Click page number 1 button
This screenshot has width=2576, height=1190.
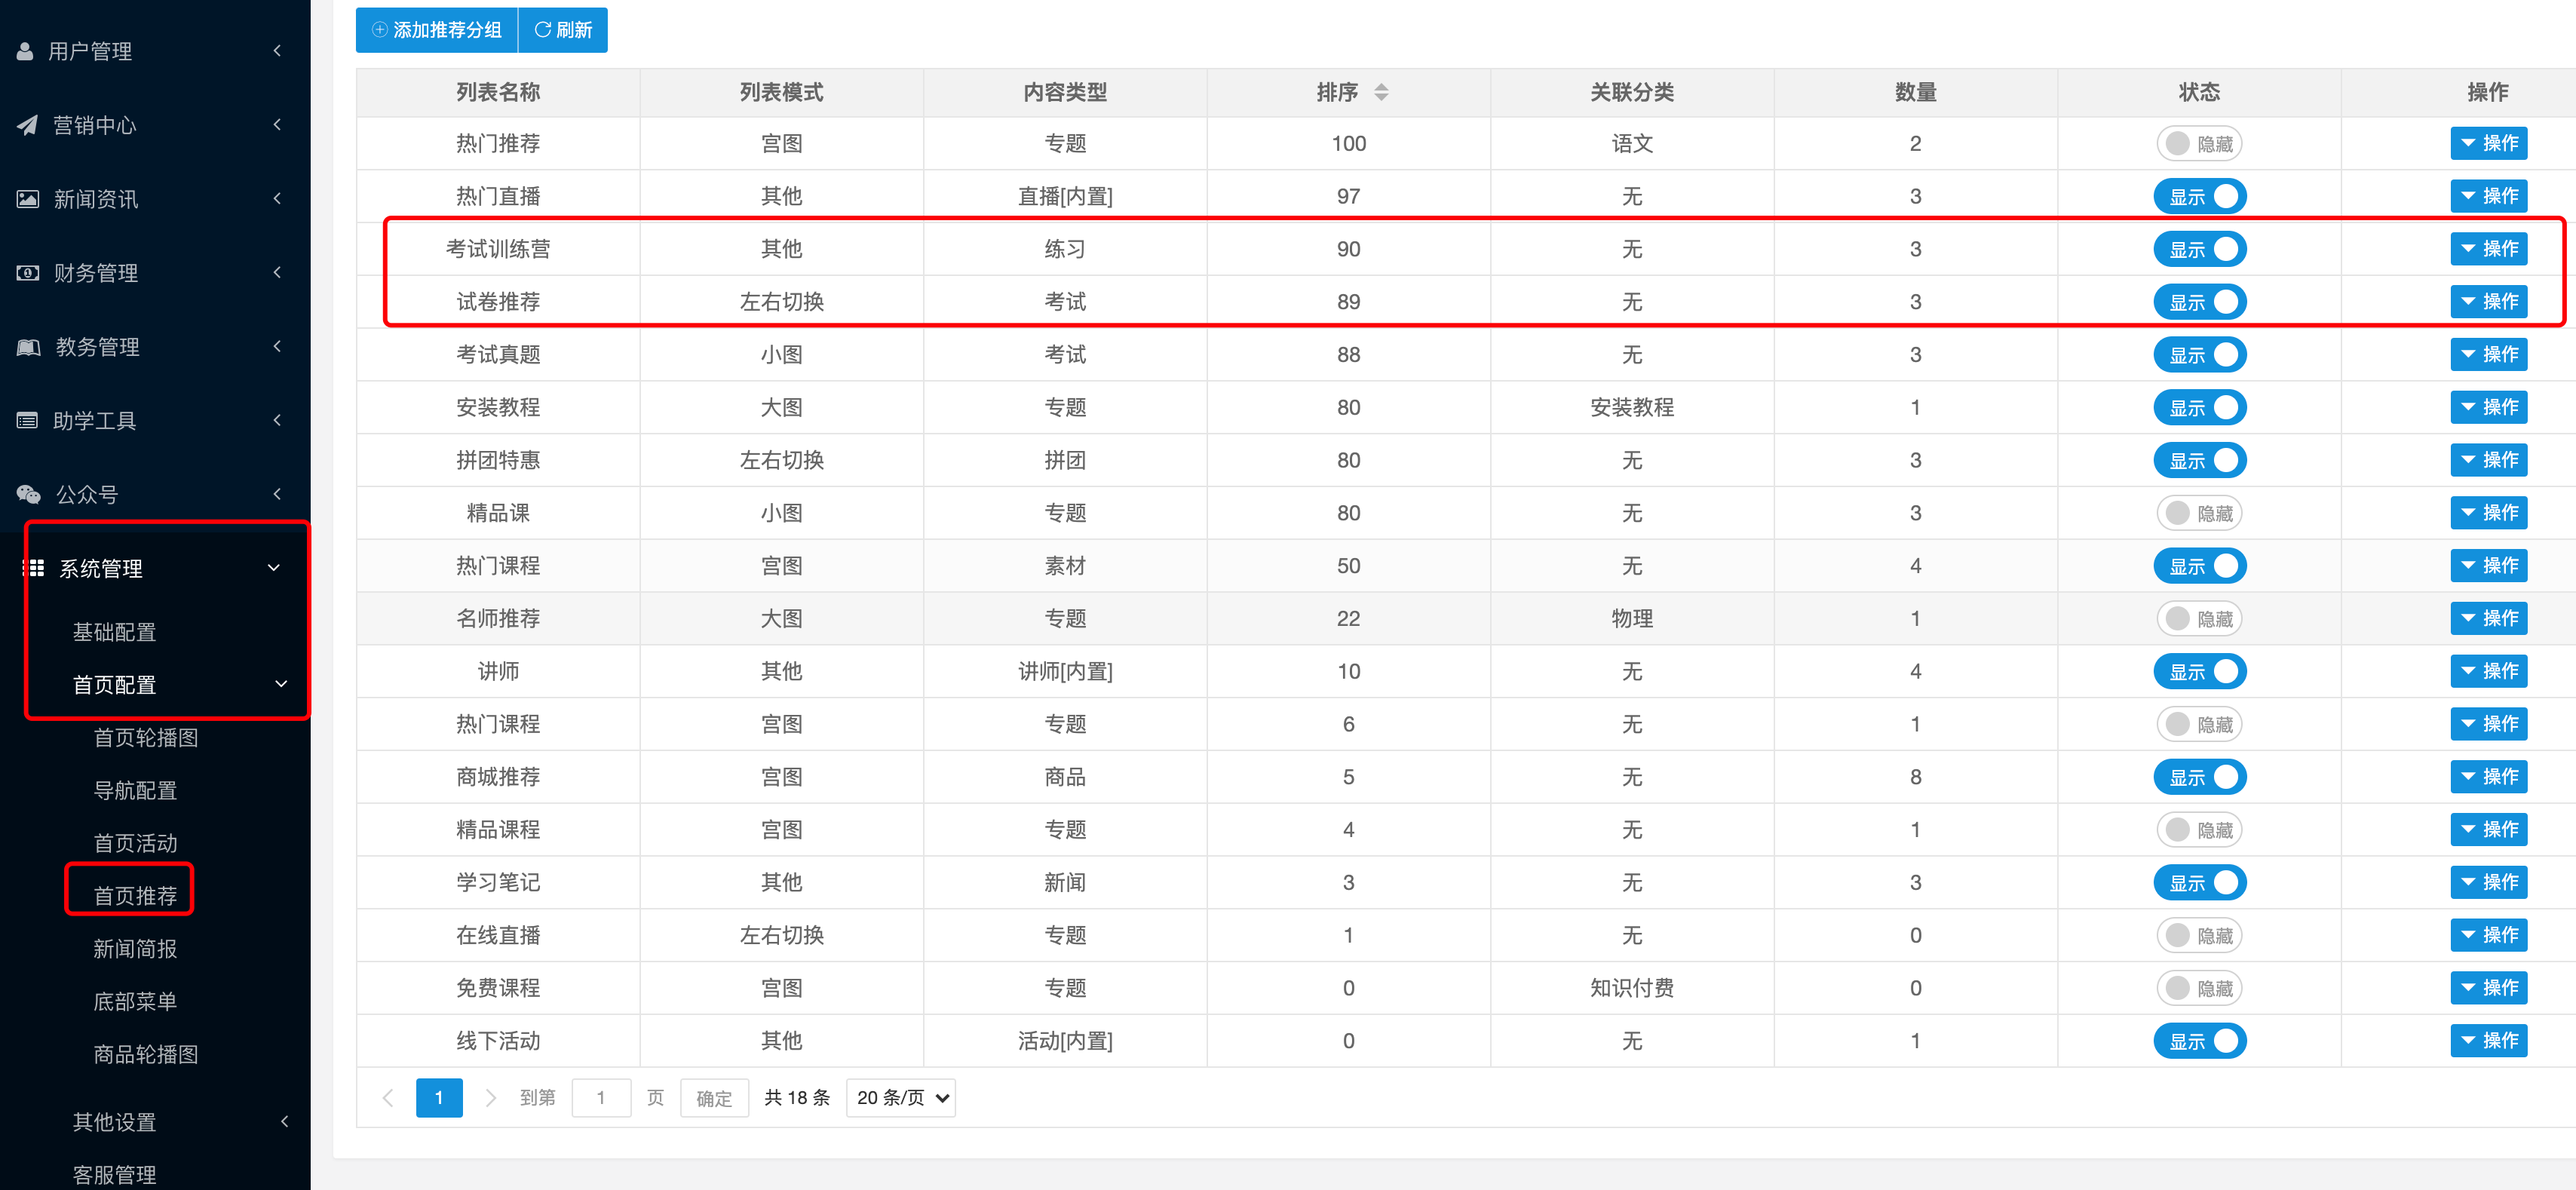click(439, 1098)
